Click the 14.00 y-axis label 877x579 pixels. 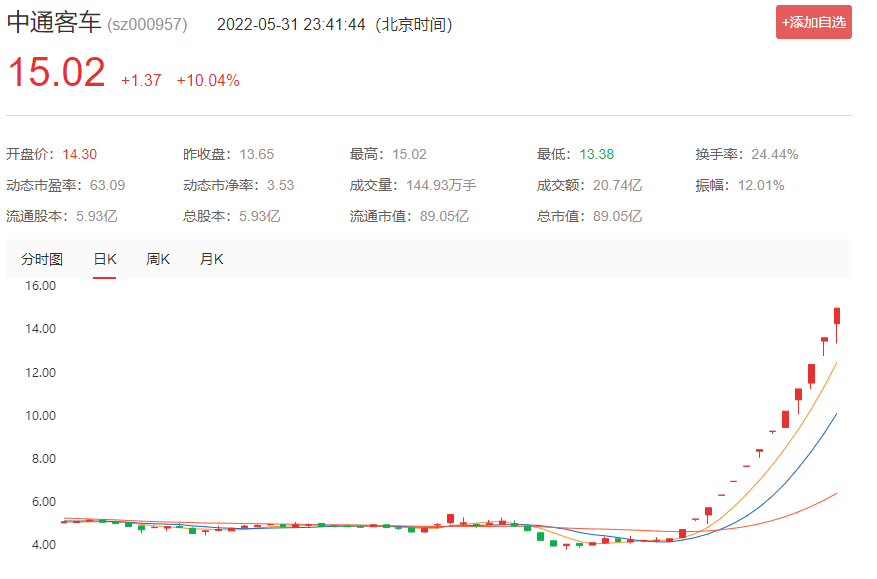pyautogui.click(x=40, y=329)
